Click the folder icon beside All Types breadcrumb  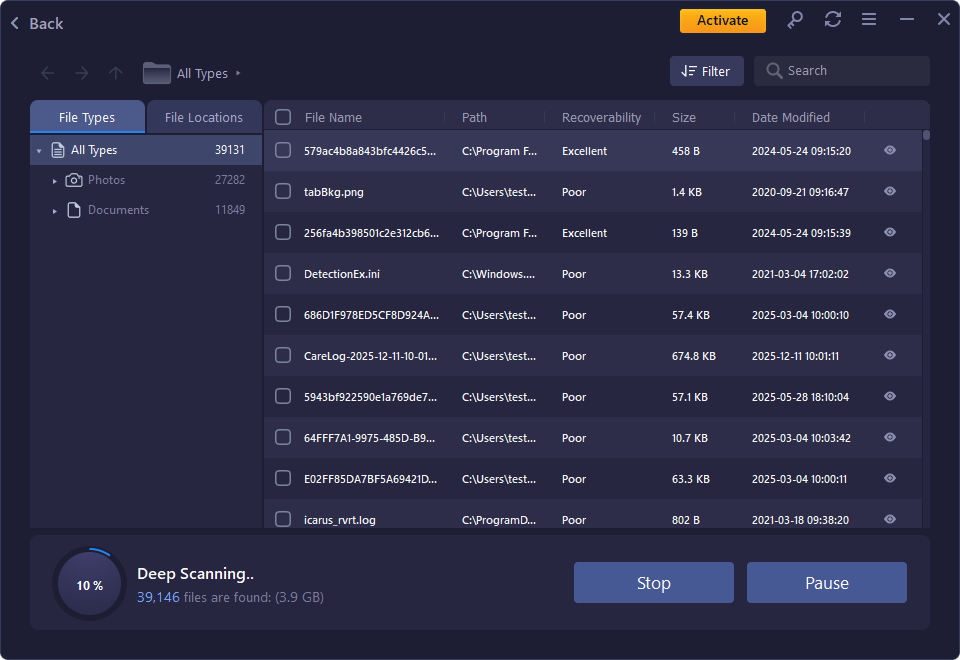click(x=156, y=73)
